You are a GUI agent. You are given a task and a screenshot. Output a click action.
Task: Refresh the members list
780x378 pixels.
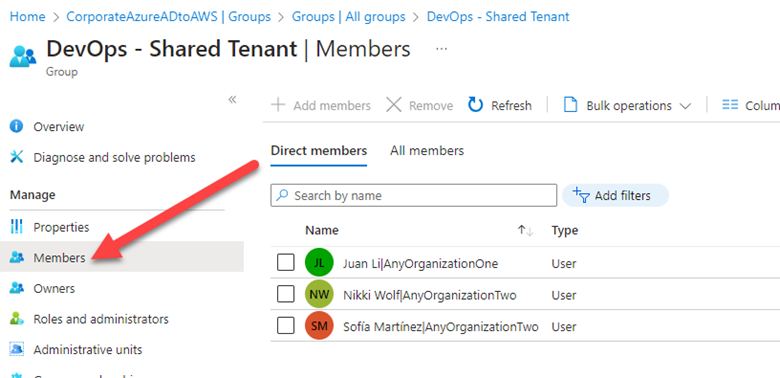point(499,105)
